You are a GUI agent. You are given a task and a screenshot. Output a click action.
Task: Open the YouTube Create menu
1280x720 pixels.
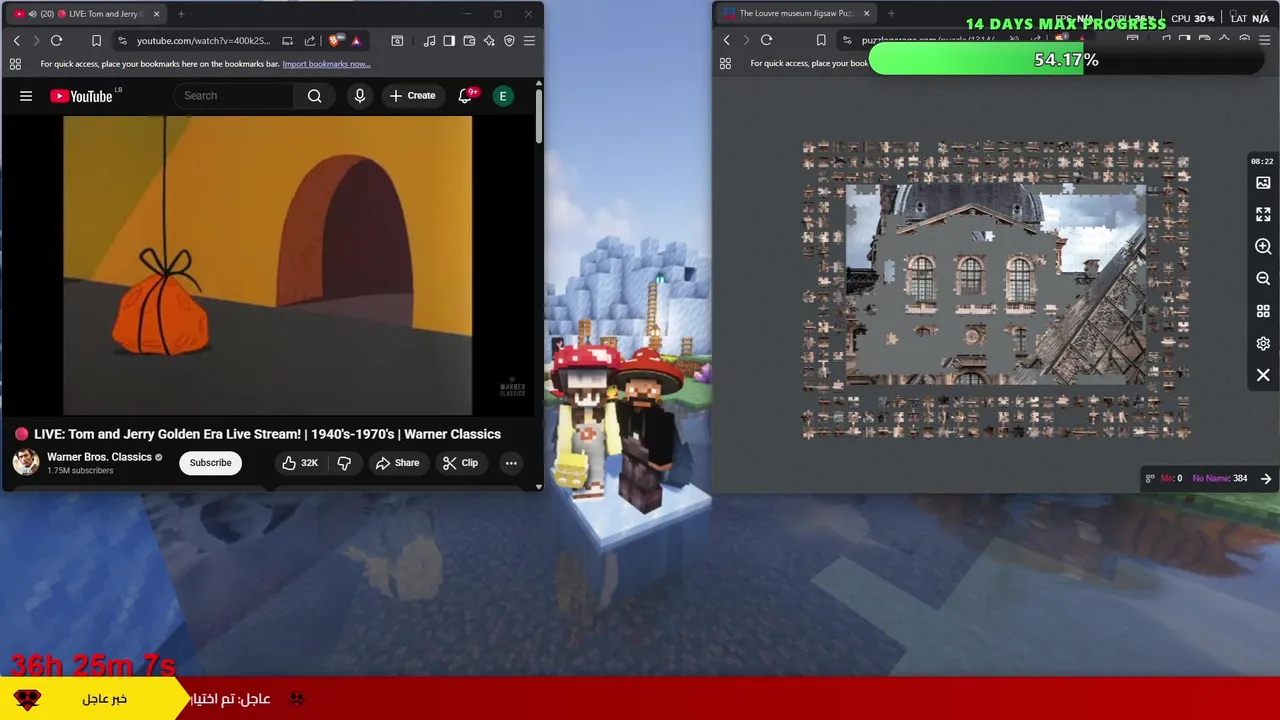pos(413,96)
